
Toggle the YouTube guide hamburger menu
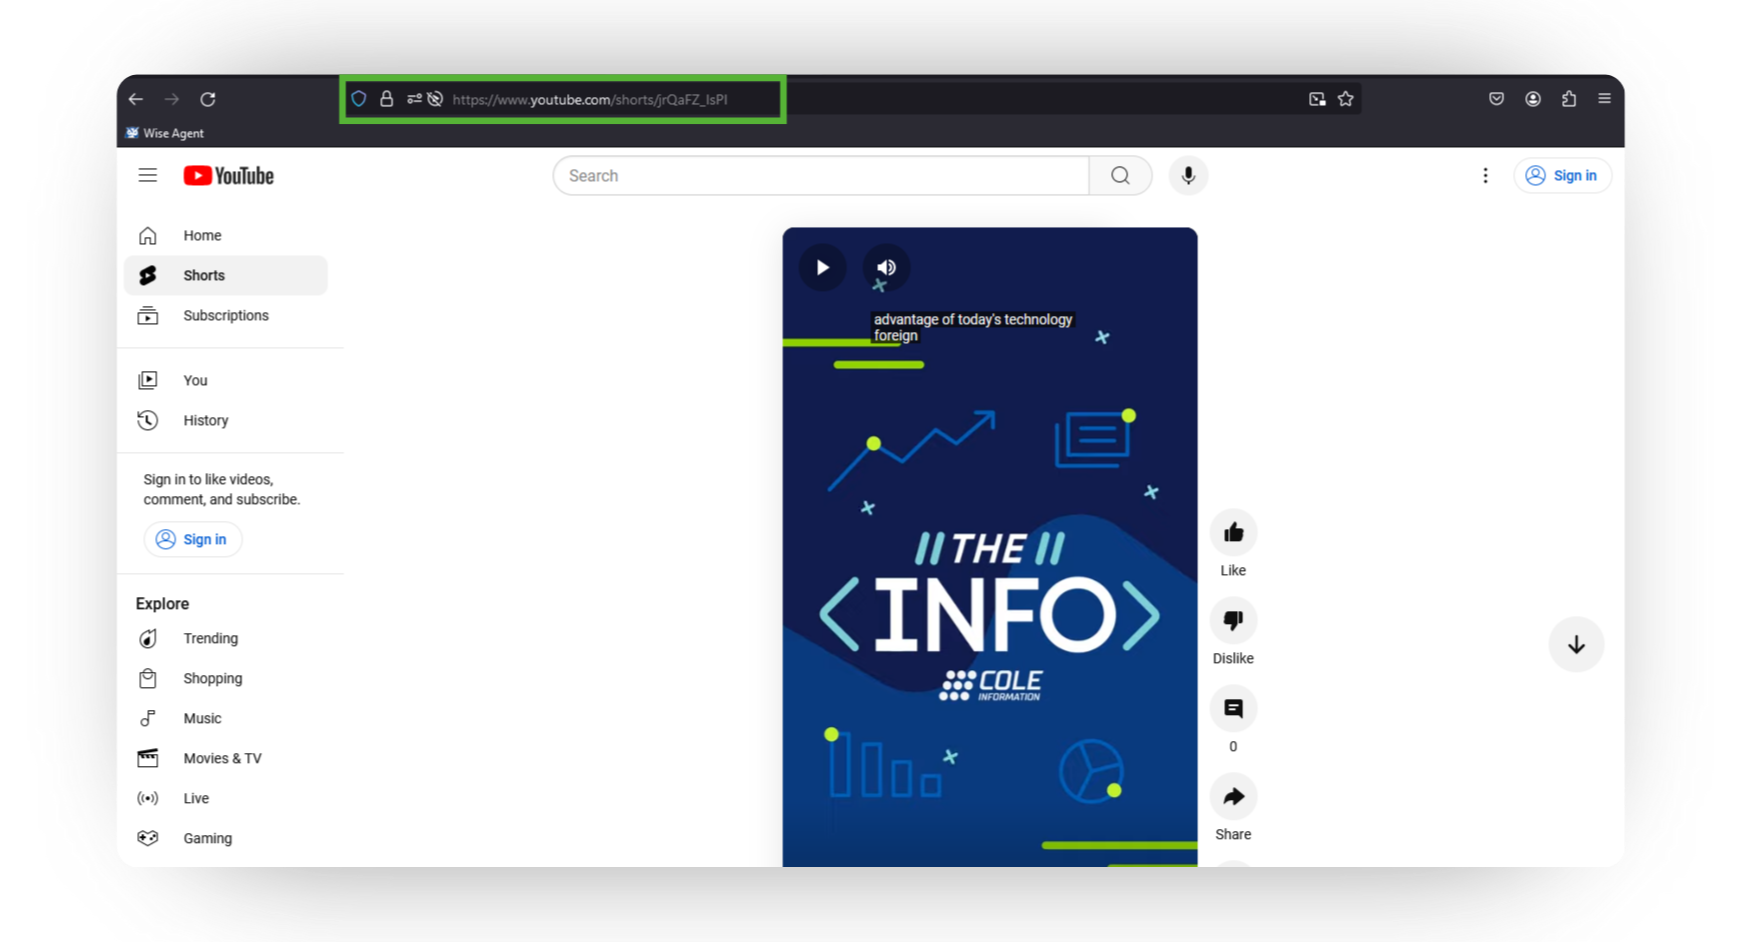coord(148,175)
